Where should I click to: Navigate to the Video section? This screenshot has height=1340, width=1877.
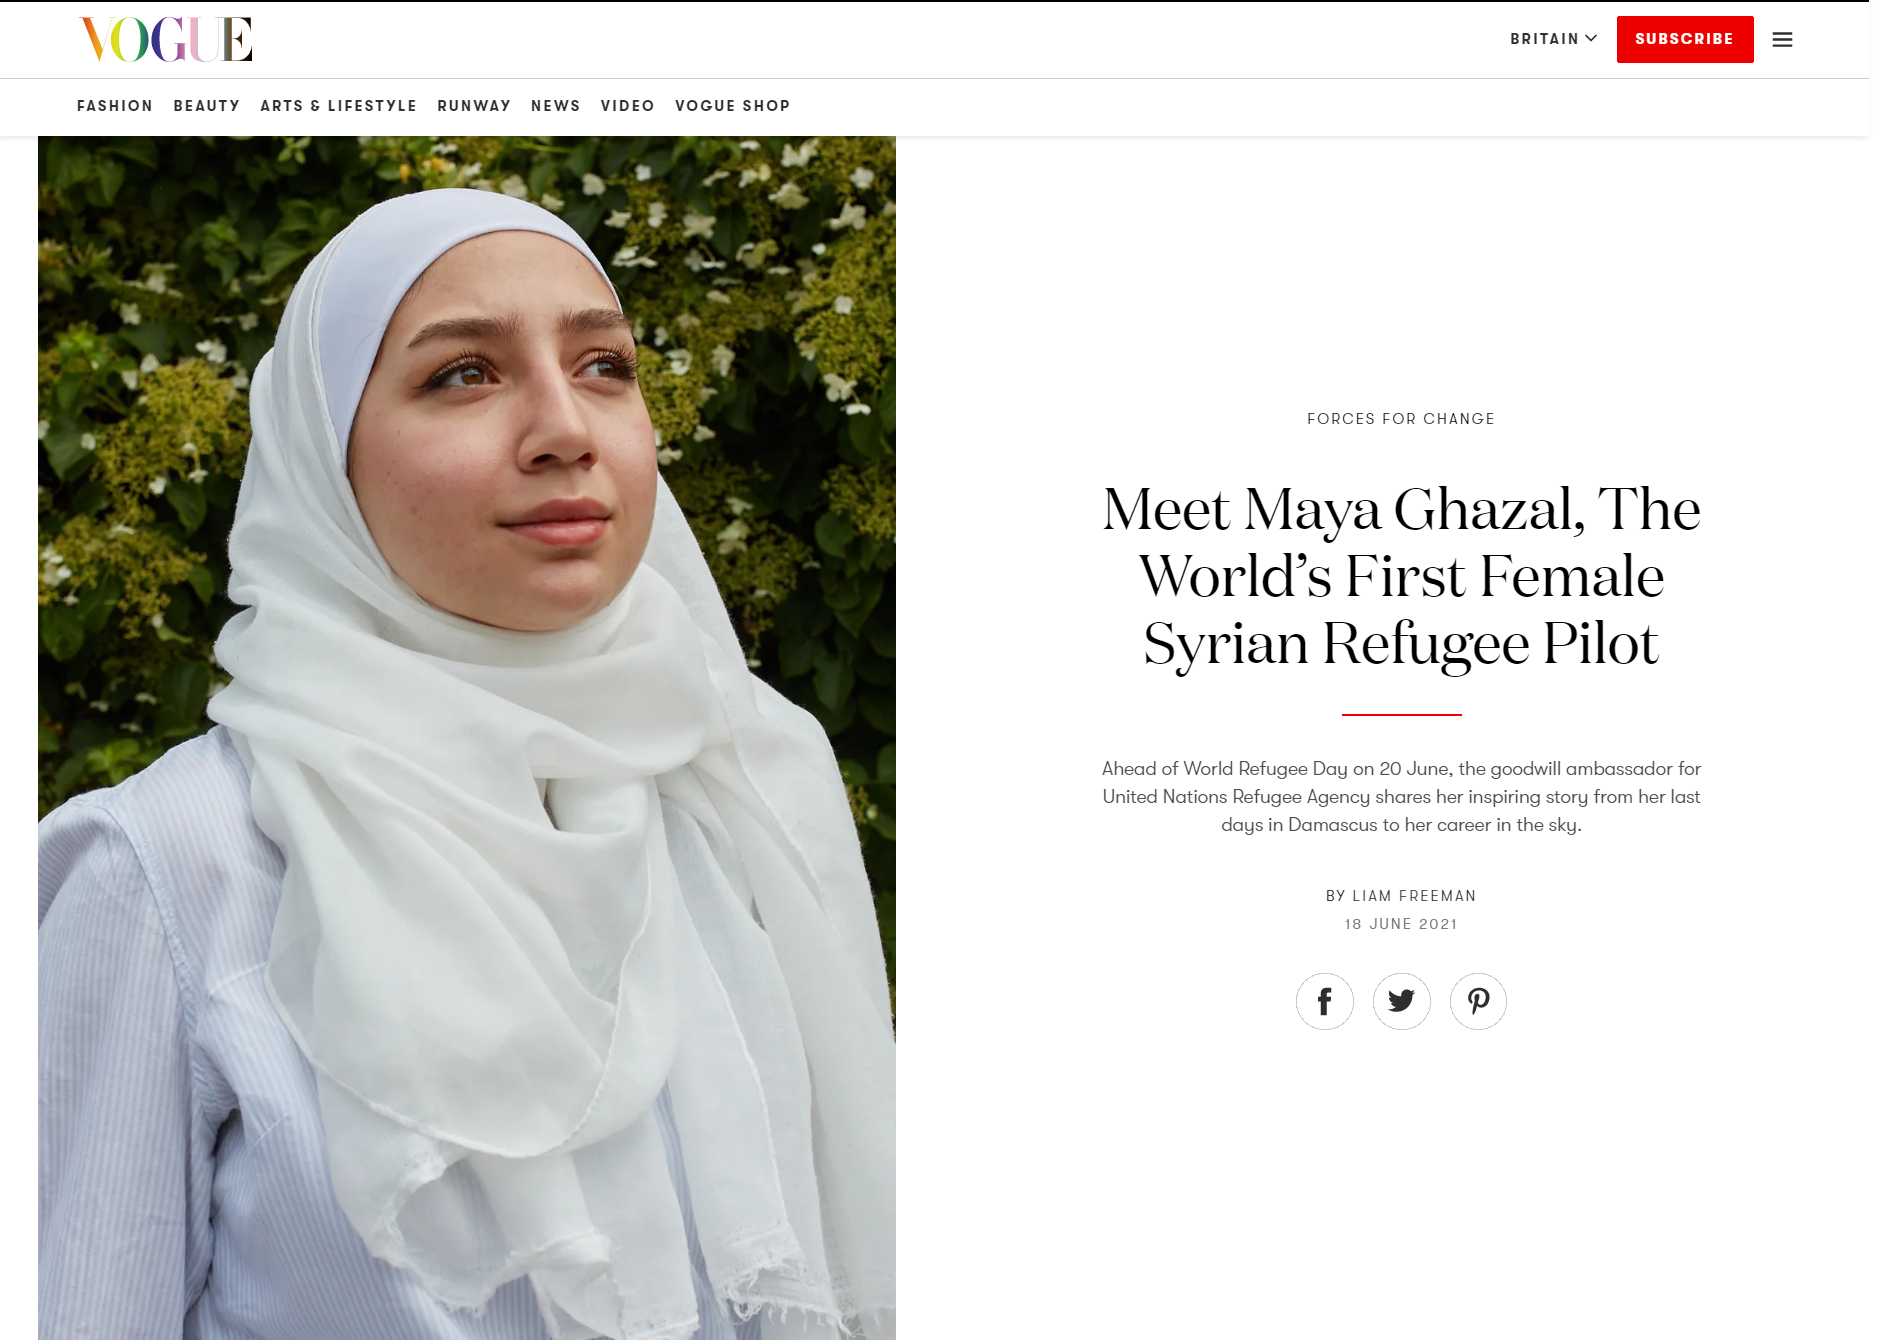628,106
